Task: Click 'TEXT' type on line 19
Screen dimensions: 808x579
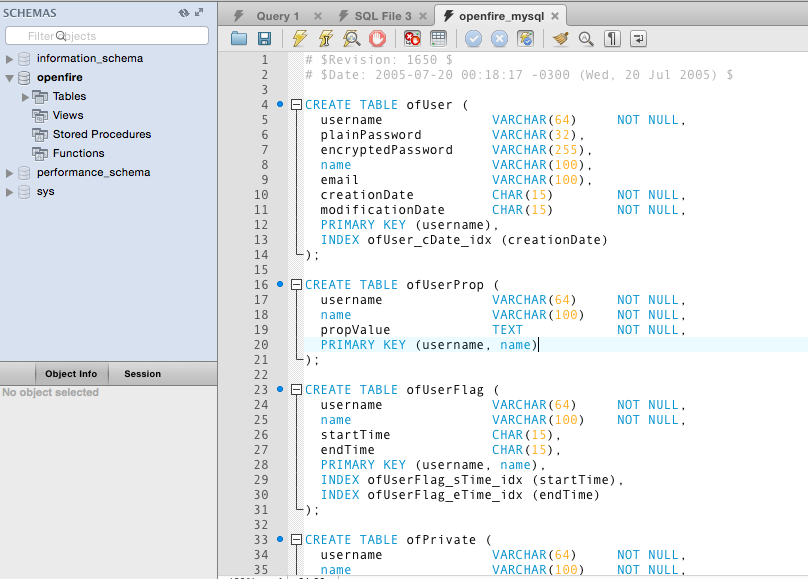Action: [x=507, y=330]
